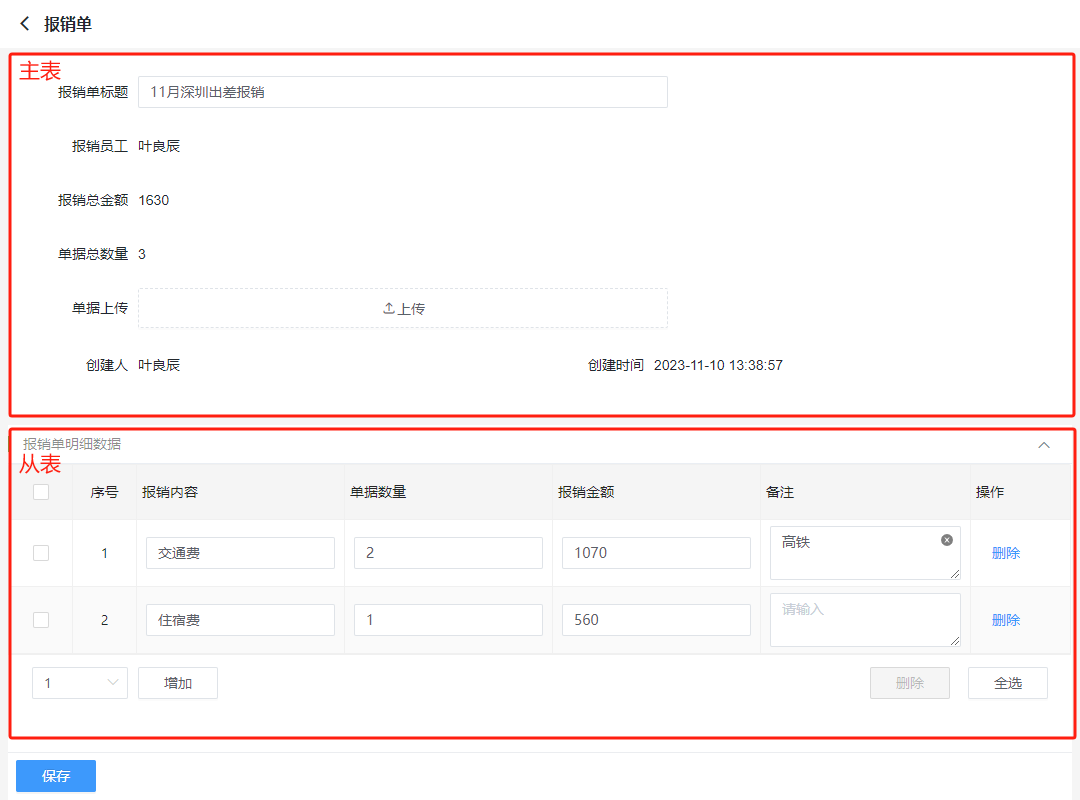Open the row count dropdown showing 1
This screenshot has width=1080, height=800.
pyautogui.click(x=80, y=683)
